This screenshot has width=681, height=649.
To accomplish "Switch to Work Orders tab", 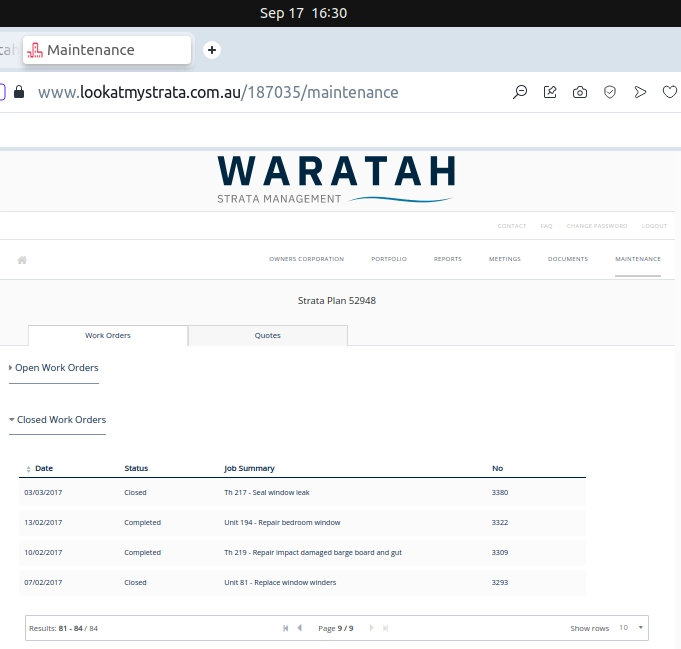I will [x=108, y=335].
